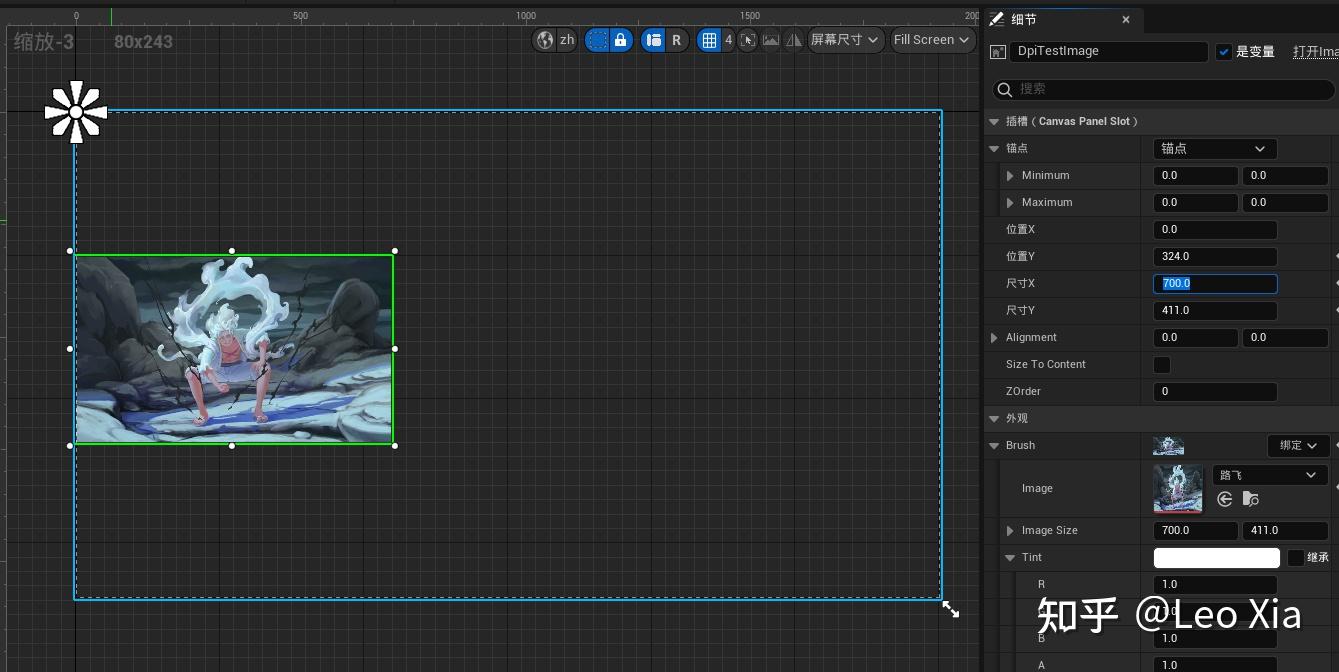The width and height of the screenshot is (1339, 672).
Task: Click the magnifier icon in details search
Action: tap(1005, 90)
